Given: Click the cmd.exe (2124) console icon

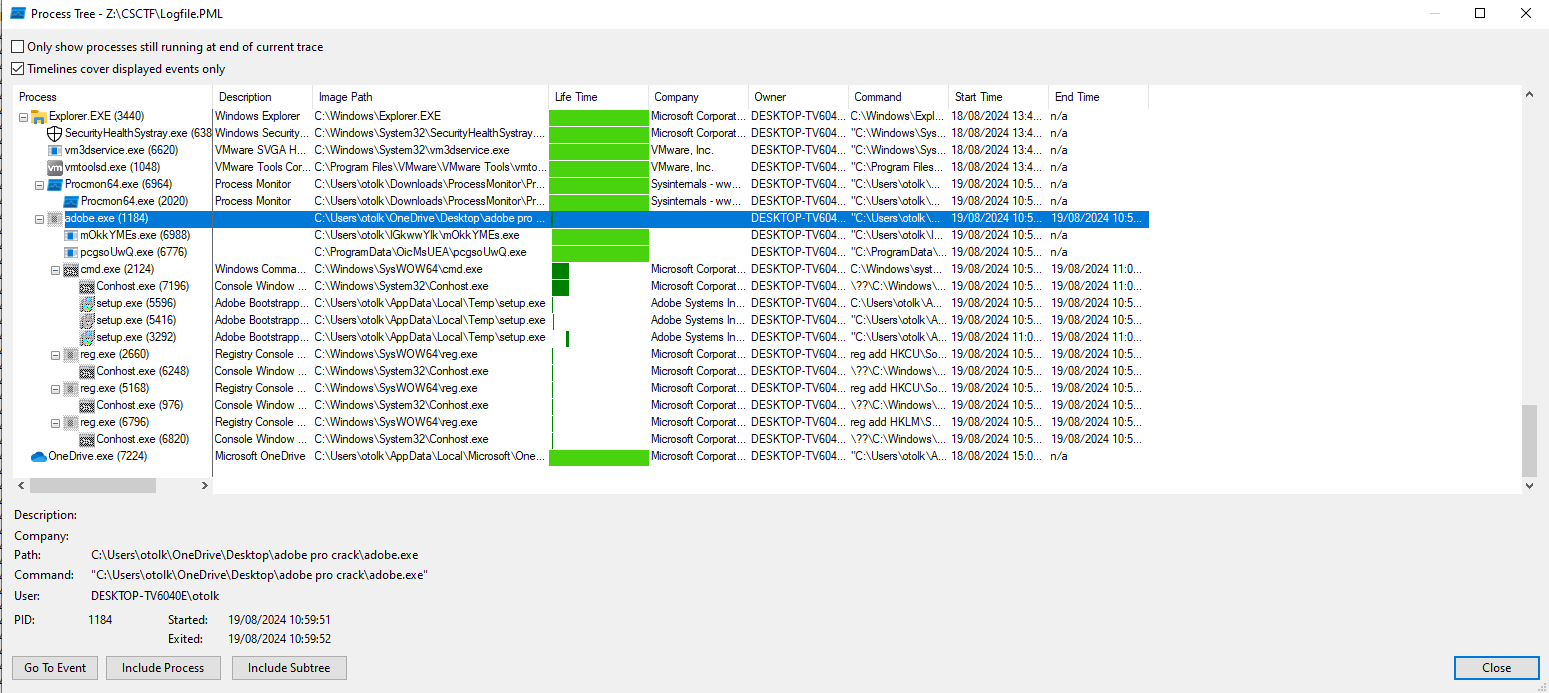Looking at the screenshot, I should 71,269.
